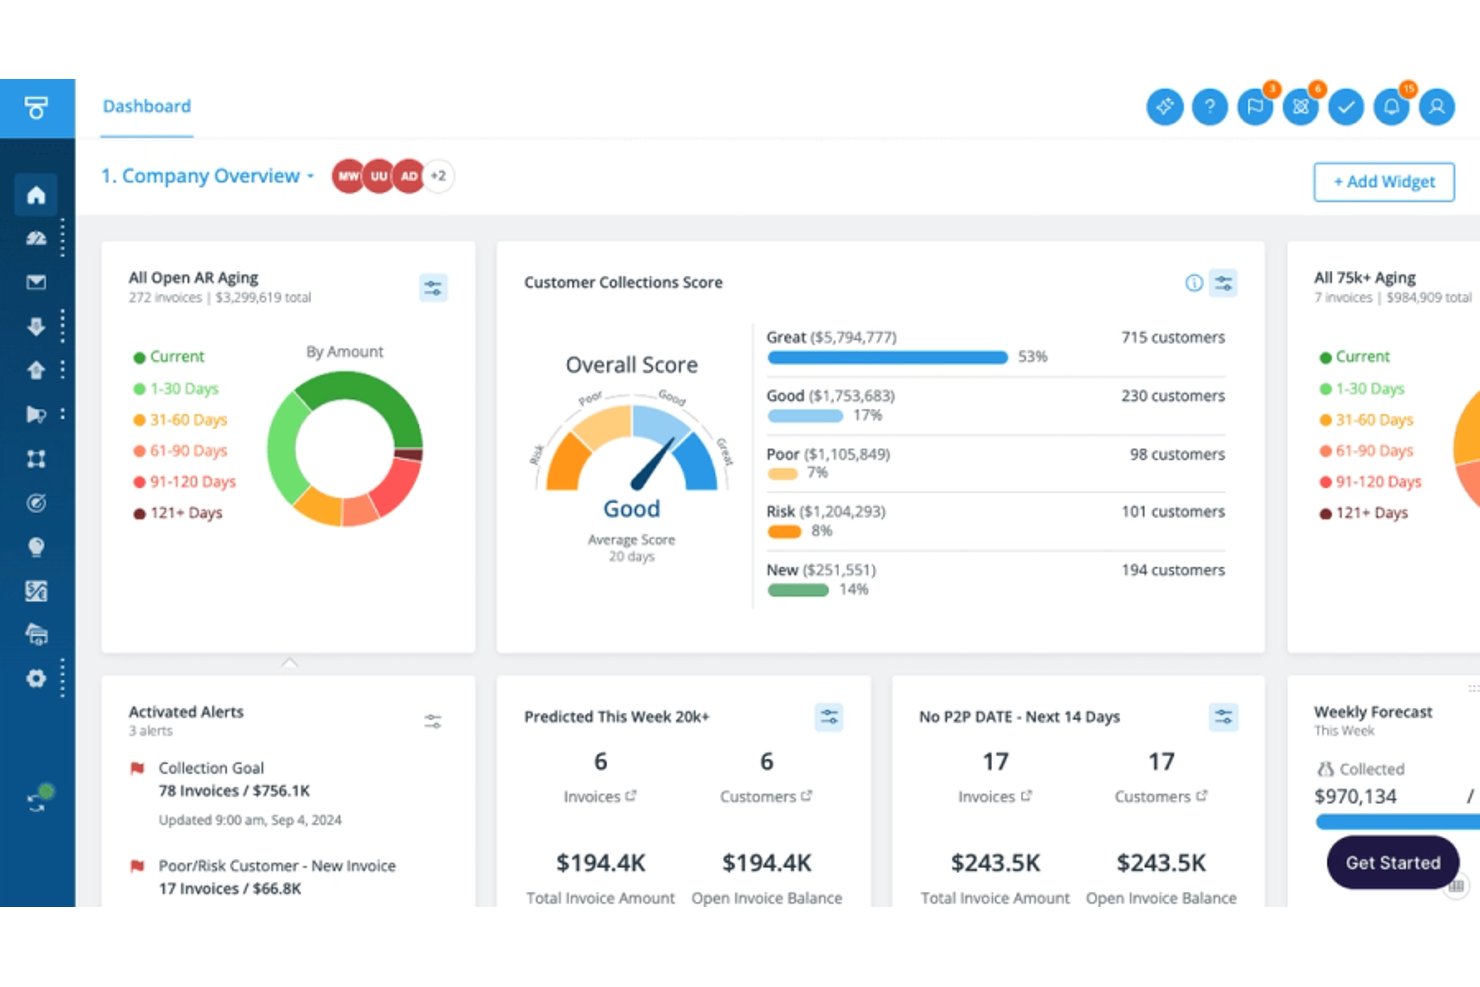This screenshot has width=1480, height=987.
Task: Click the sync status icon in sidebar
Action: [x=40, y=798]
